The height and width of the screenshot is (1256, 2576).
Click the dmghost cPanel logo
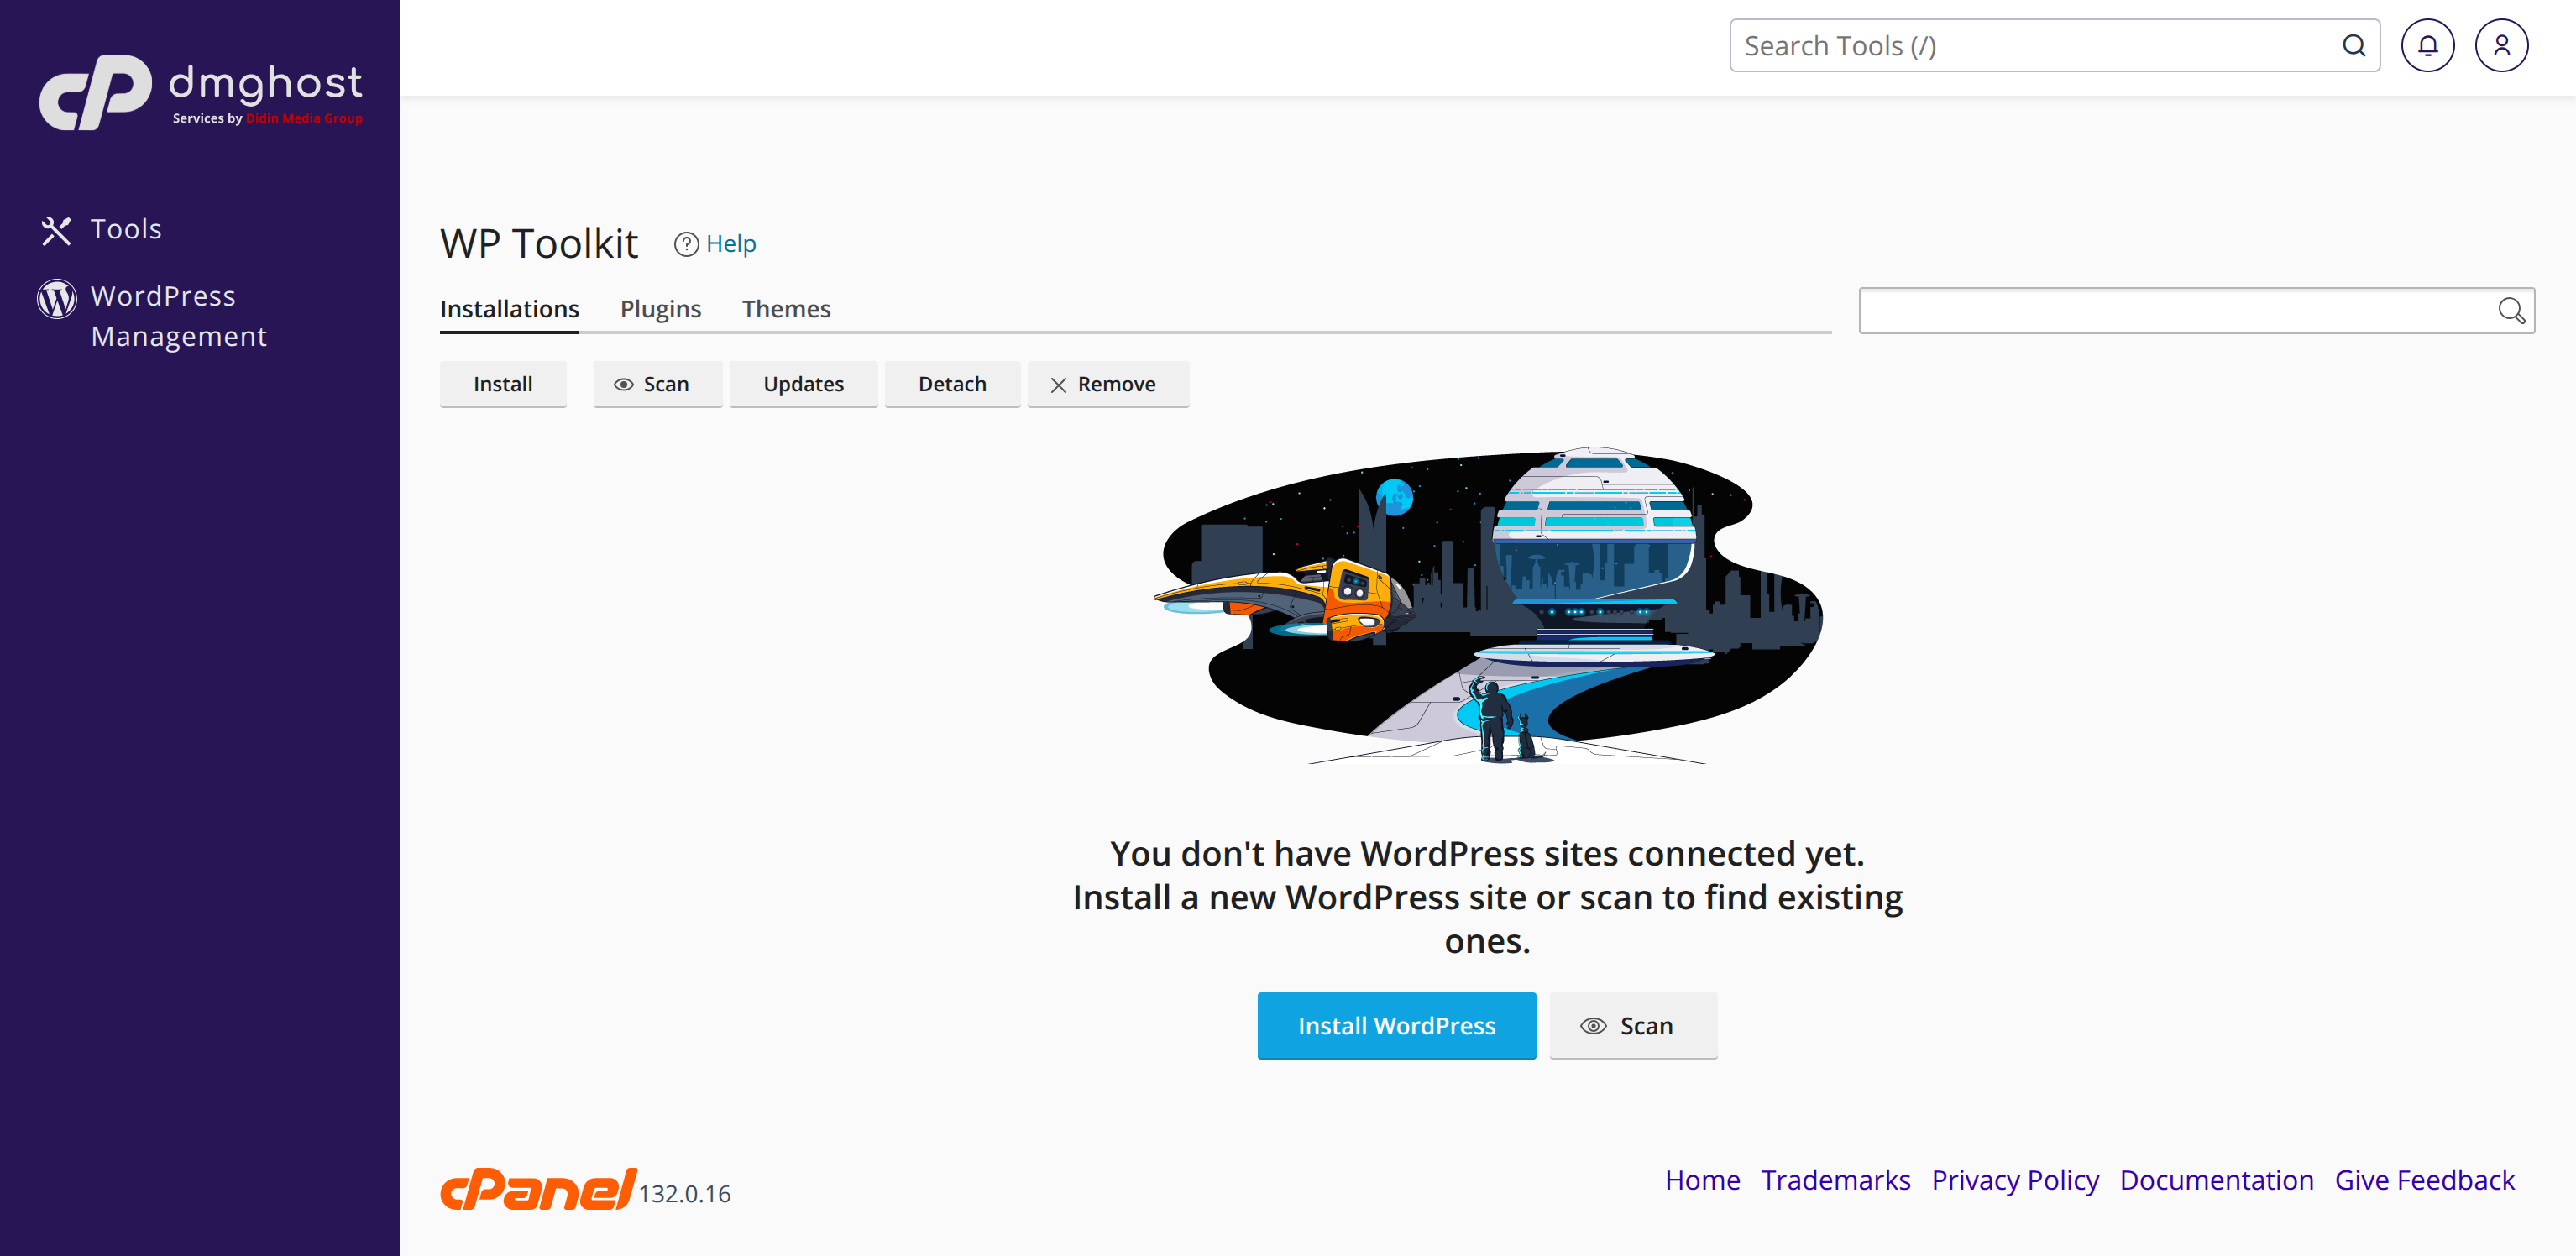point(200,92)
